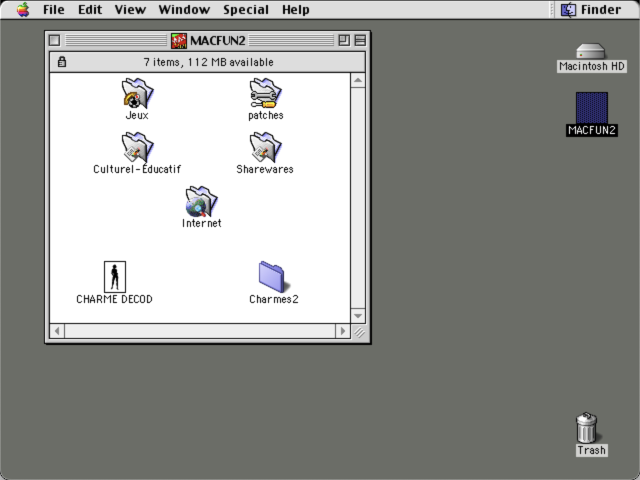The width and height of the screenshot is (640, 480).
Task: Click the horizontal scrollbar left arrow
Action: click(x=57, y=331)
